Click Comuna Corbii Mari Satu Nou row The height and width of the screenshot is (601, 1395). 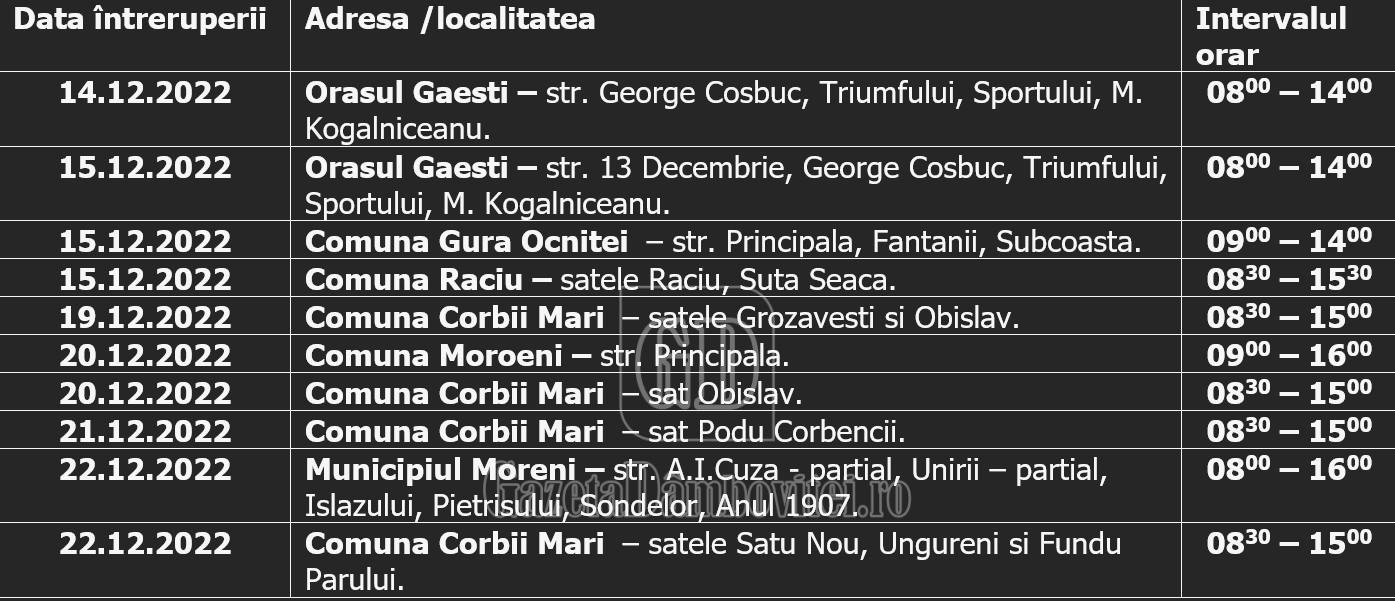tap(713, 561)
